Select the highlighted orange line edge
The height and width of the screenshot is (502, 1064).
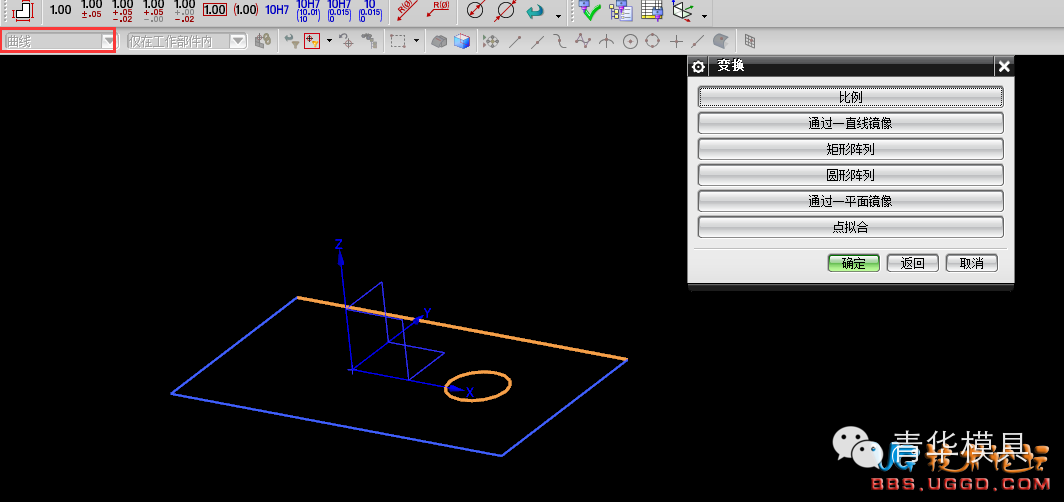coord(461,328)
